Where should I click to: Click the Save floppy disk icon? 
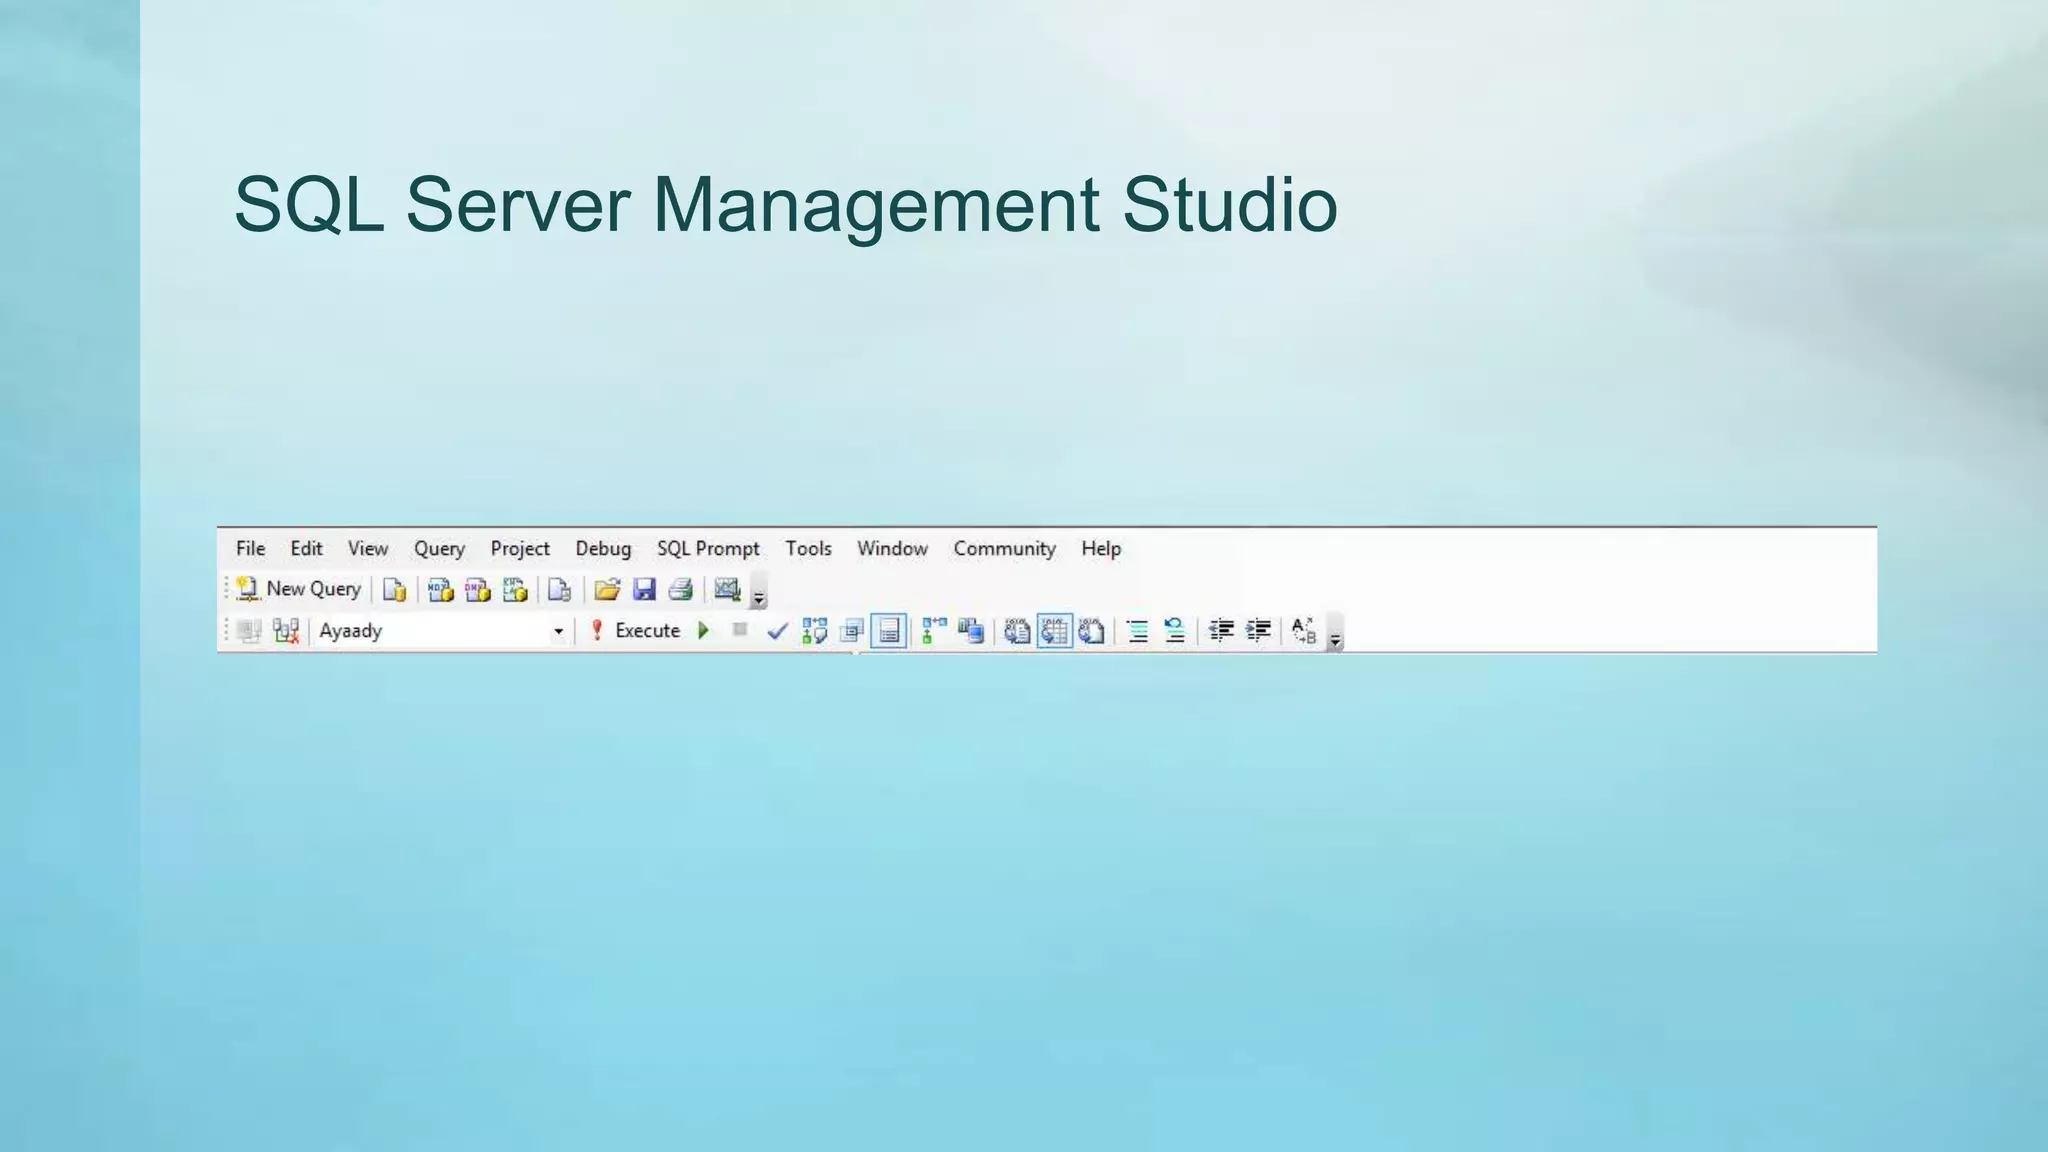pos(644,590)
